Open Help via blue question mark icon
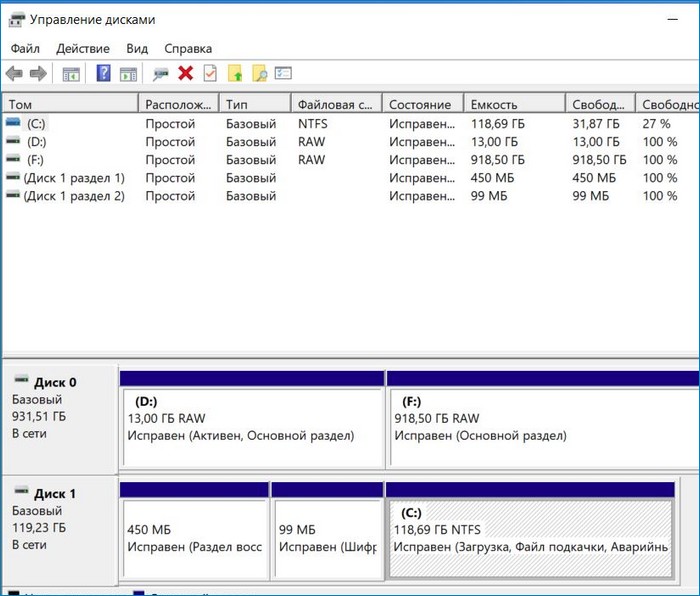Viewport: 700px width, 596px height. pyautogui.click(x=103, y=73)
